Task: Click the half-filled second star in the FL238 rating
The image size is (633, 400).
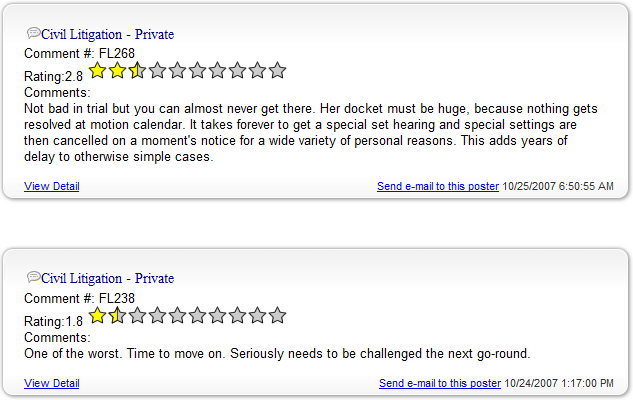Action: (117, 315)
